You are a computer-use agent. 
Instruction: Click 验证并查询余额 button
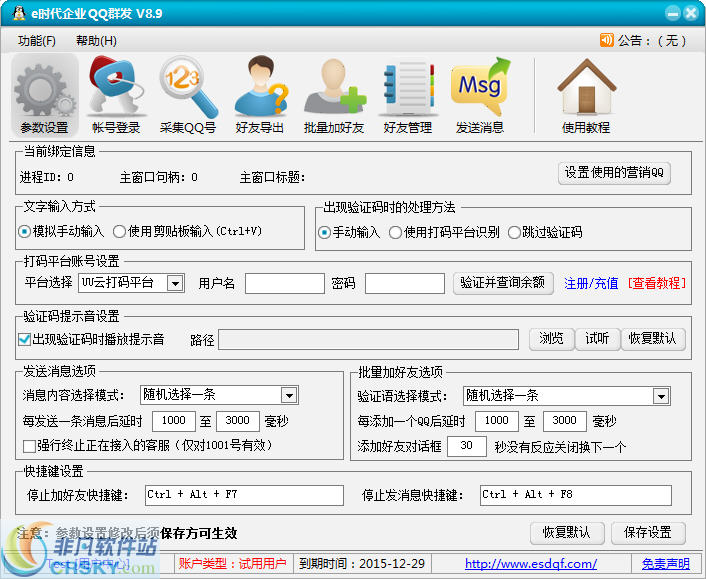click(x=503, y=283)
